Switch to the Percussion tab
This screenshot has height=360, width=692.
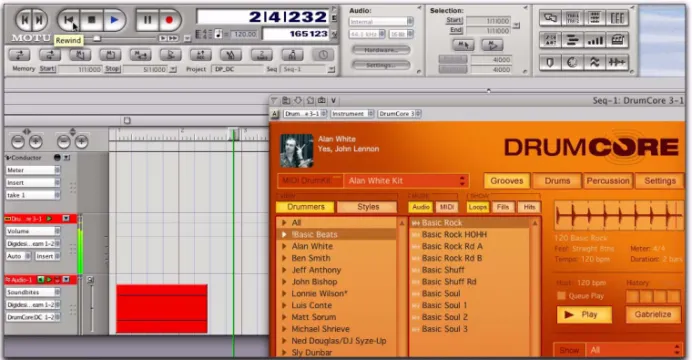click(x=608, y=181)
